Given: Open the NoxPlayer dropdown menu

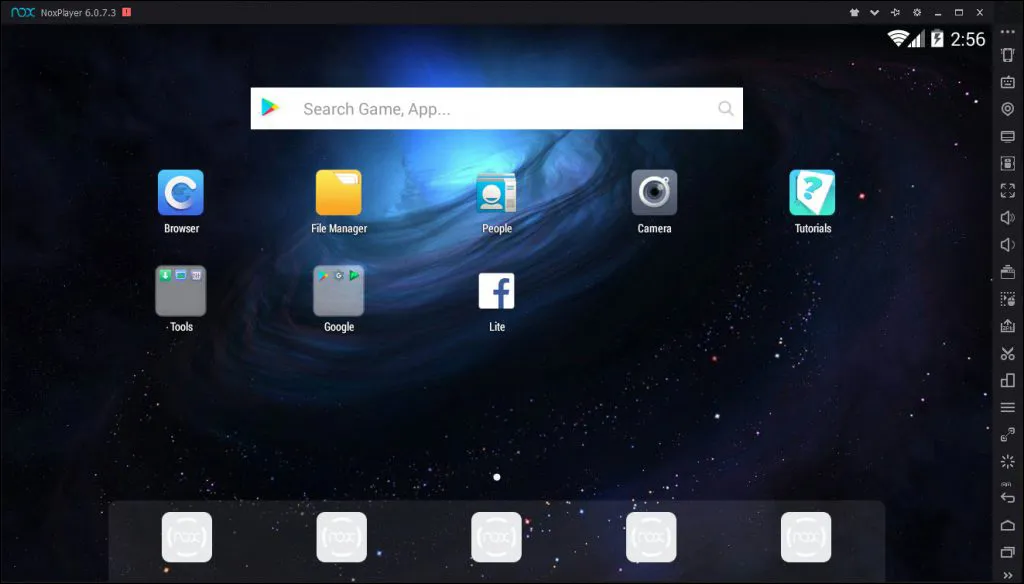Looking at the screenshot, I should click(x=875, y=12).
